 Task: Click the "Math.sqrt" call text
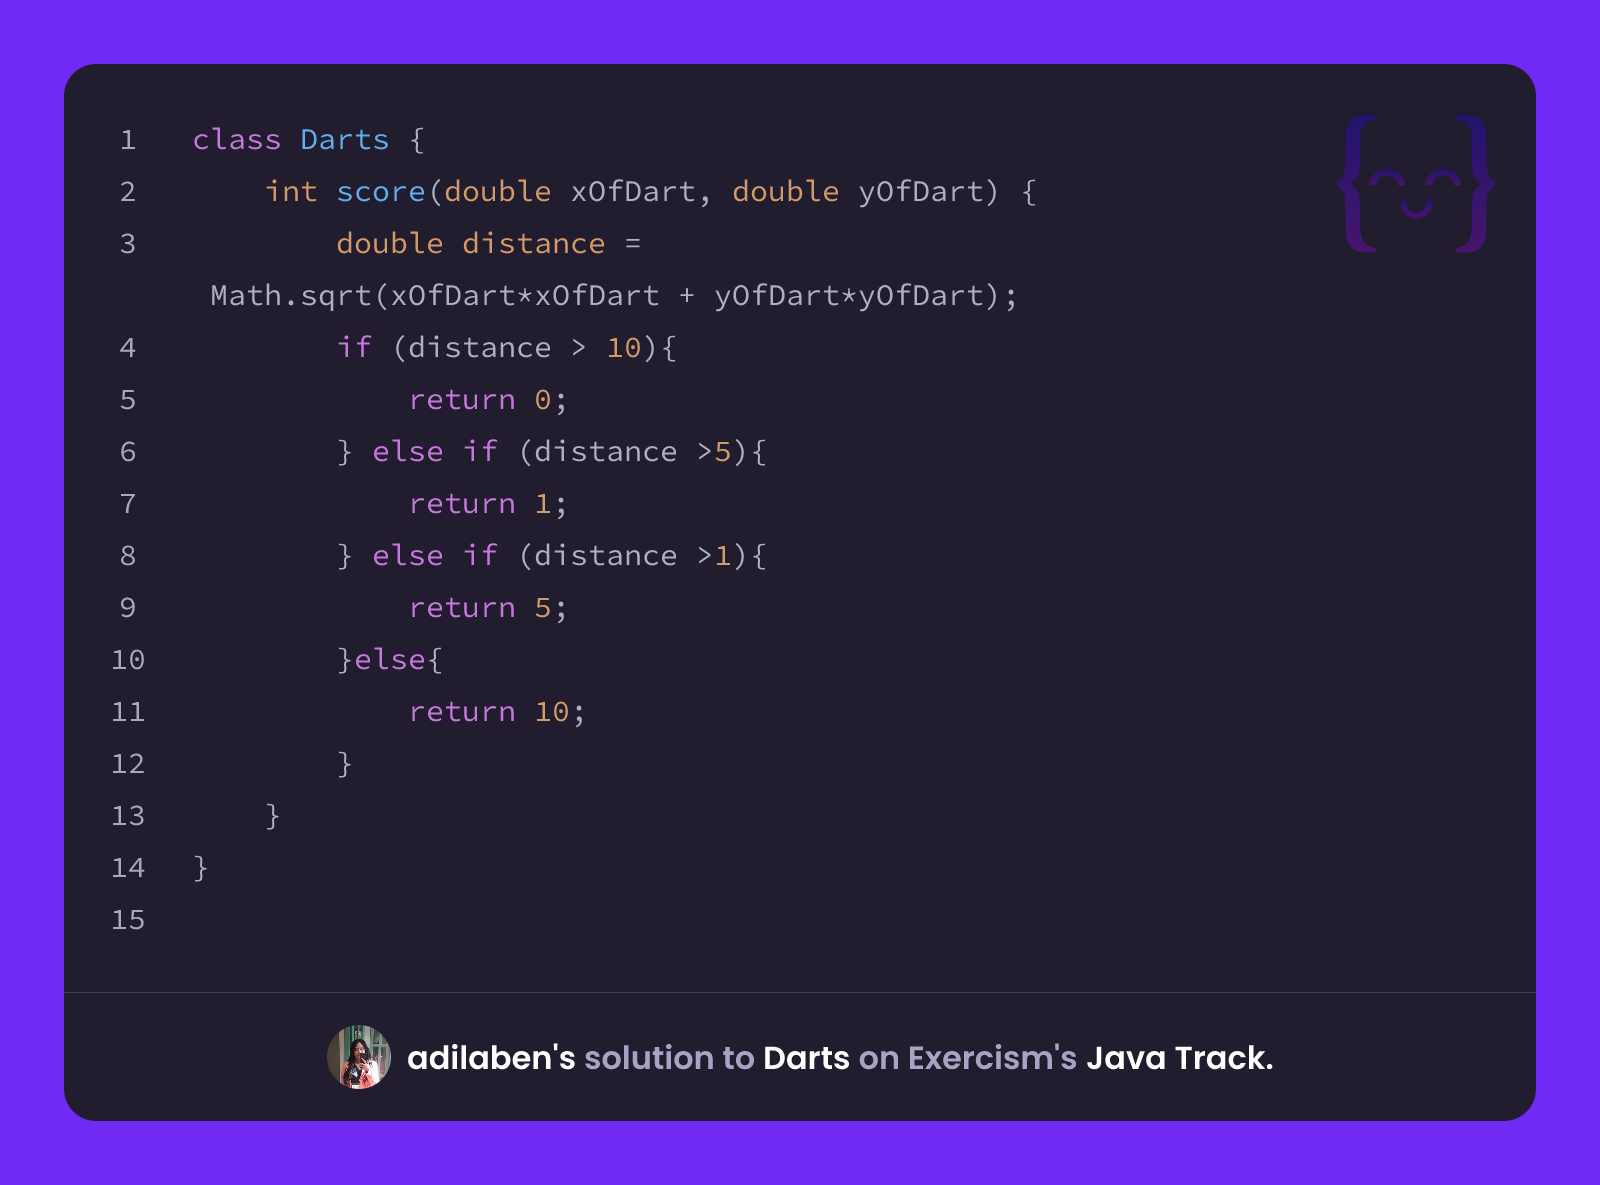click(291, 296)
